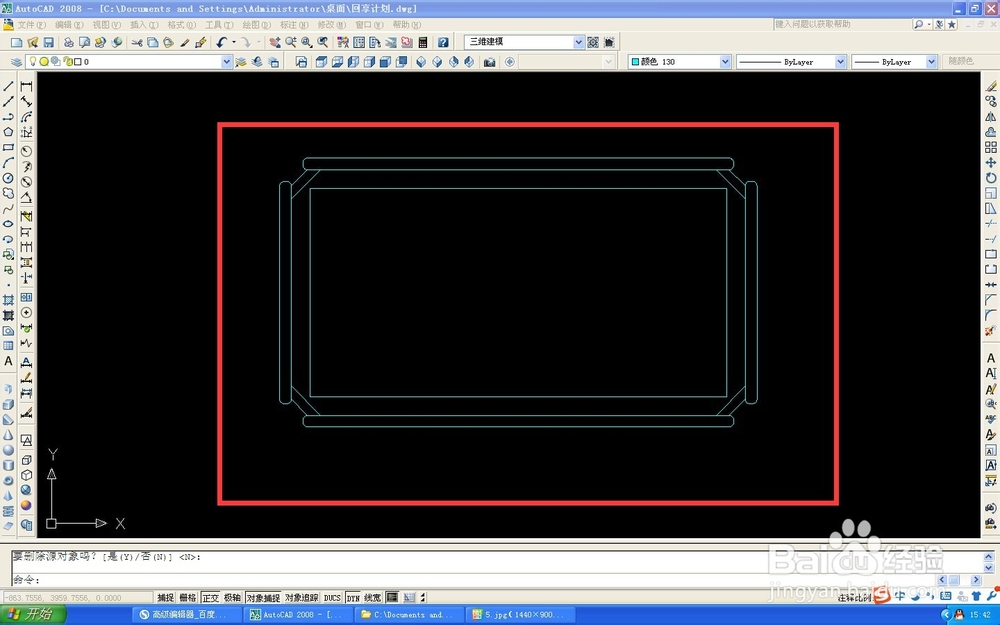Image resolution: width=1000 pixels, height=625 pixels.
Task: Click the command window scroll-down arrow
Action: tap(989, 568)
